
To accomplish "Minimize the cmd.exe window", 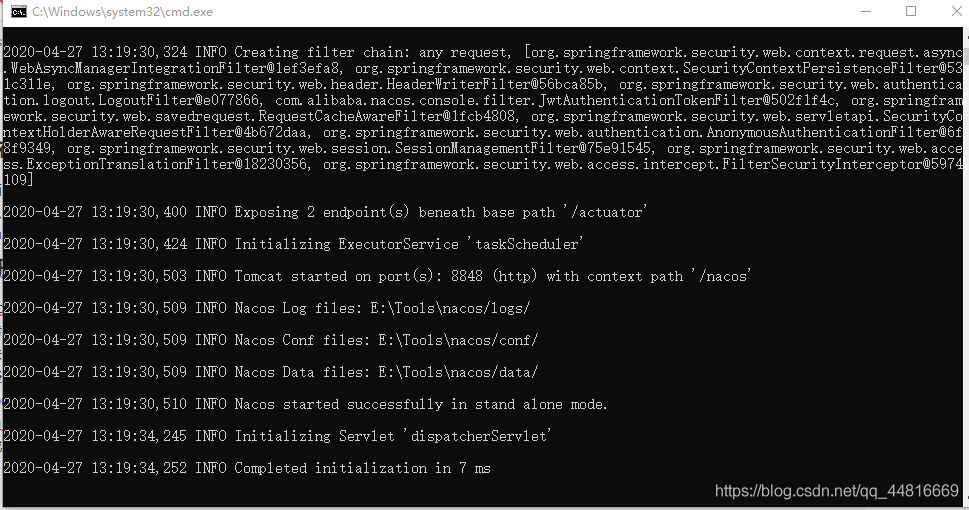I will (866, 12).
